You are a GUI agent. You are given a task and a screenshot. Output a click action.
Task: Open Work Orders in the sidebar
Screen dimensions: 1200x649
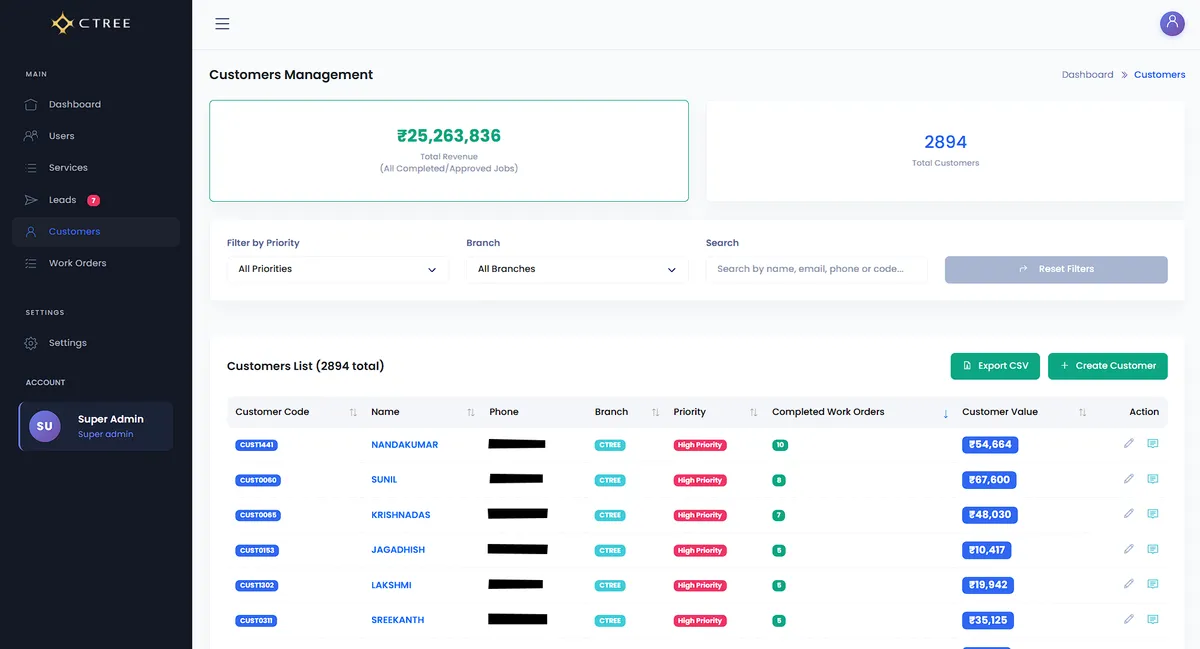pyautogui.click(x=96, y=263)
